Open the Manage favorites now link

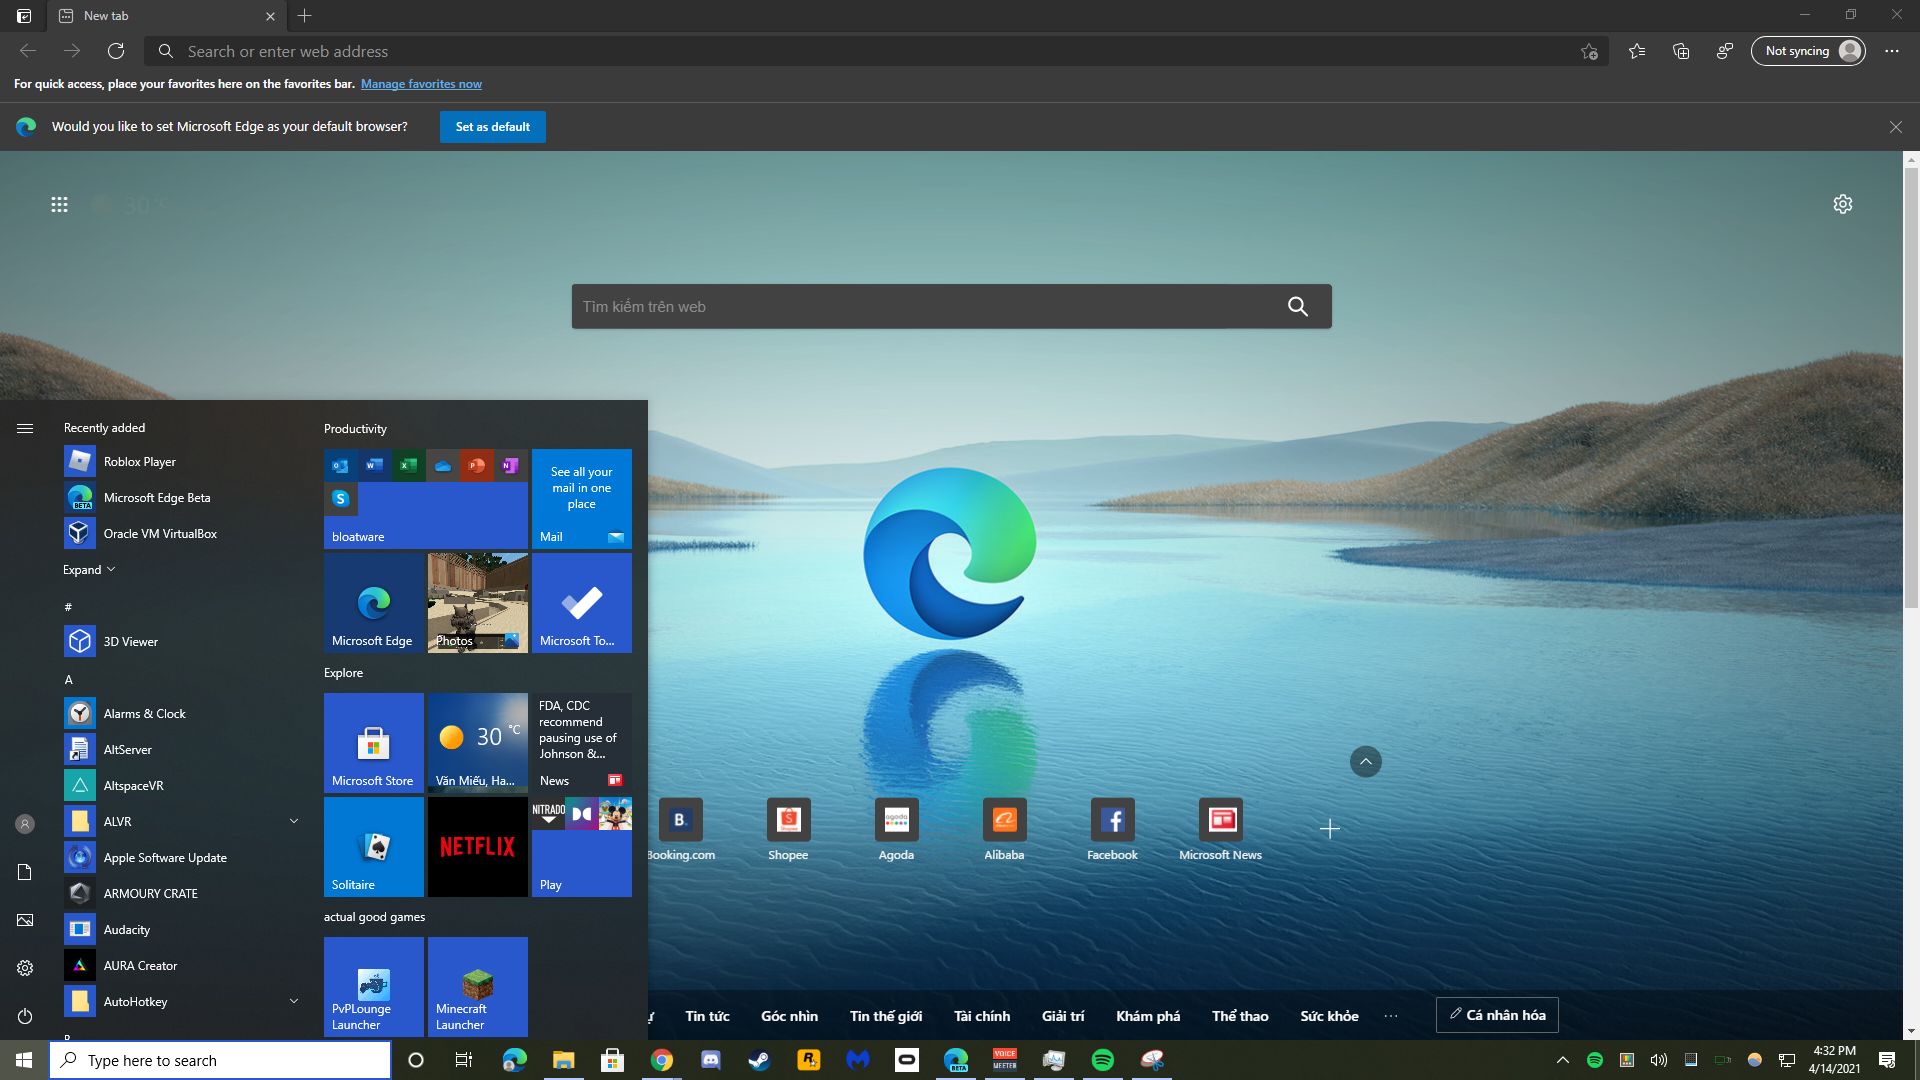coord(421,84)
